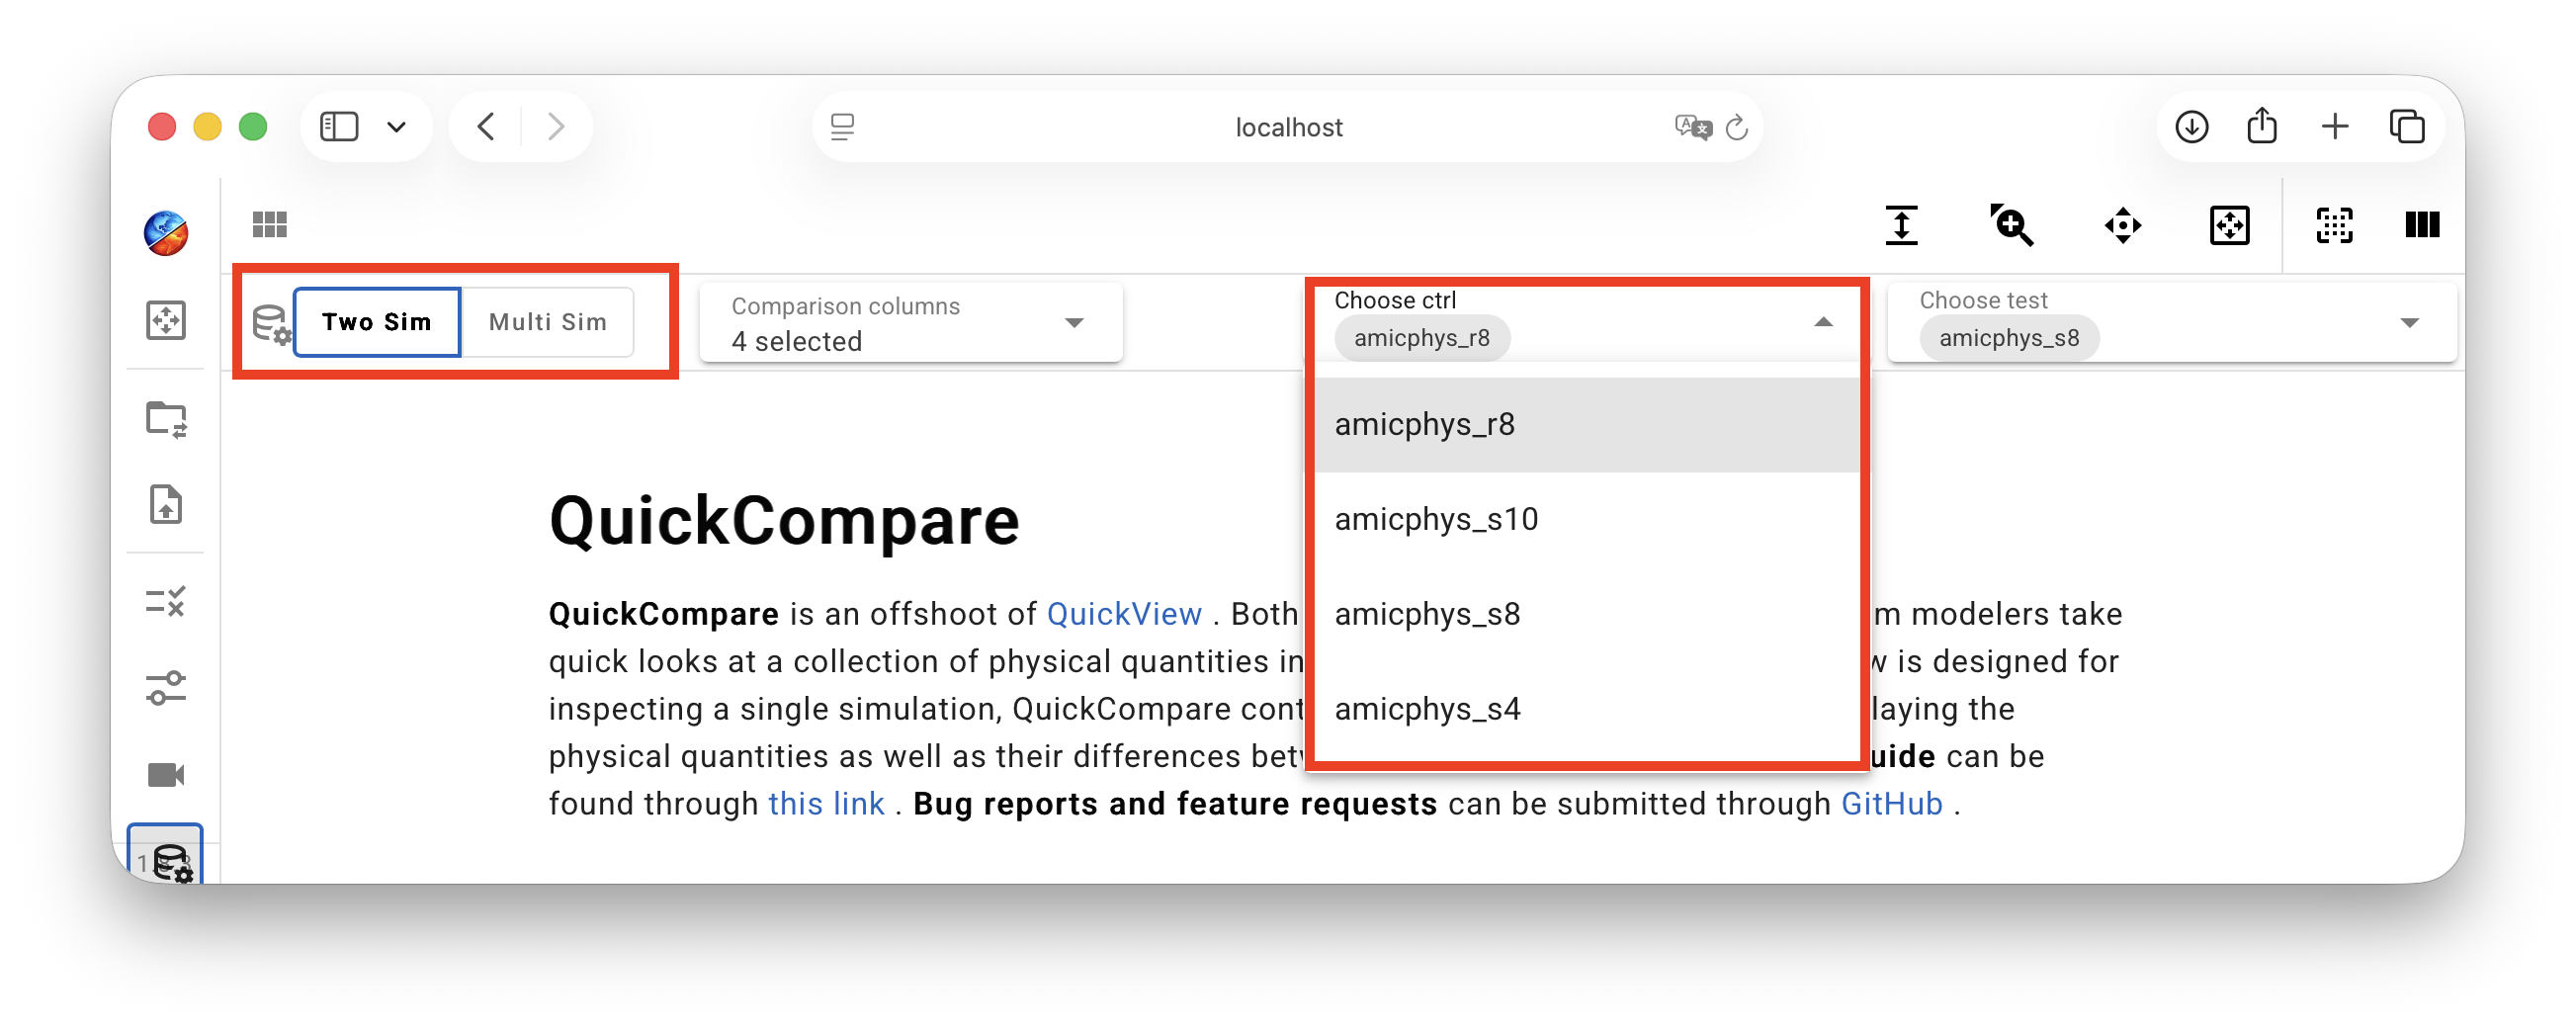Select amicphys_s10 from the ctrl list
The width and height of the screenshot is (2576, 1030).
point(1587,520)
